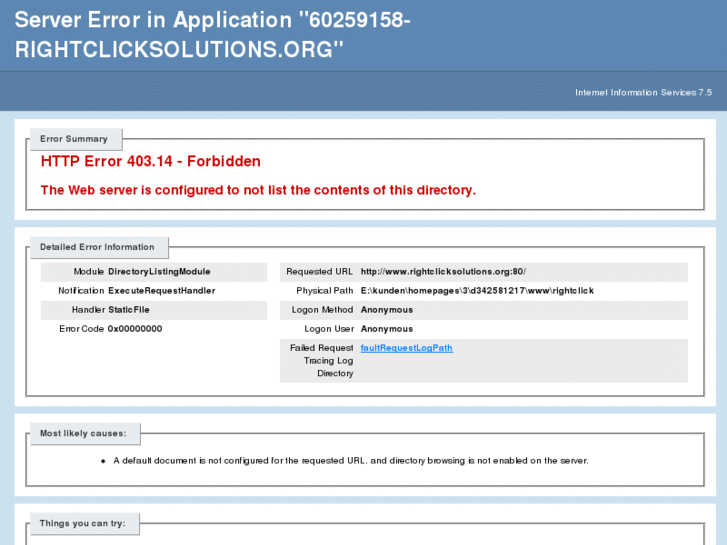Select the Error Summary section label
This screenshot has width=727, height=545.
(x=74, y=139)
